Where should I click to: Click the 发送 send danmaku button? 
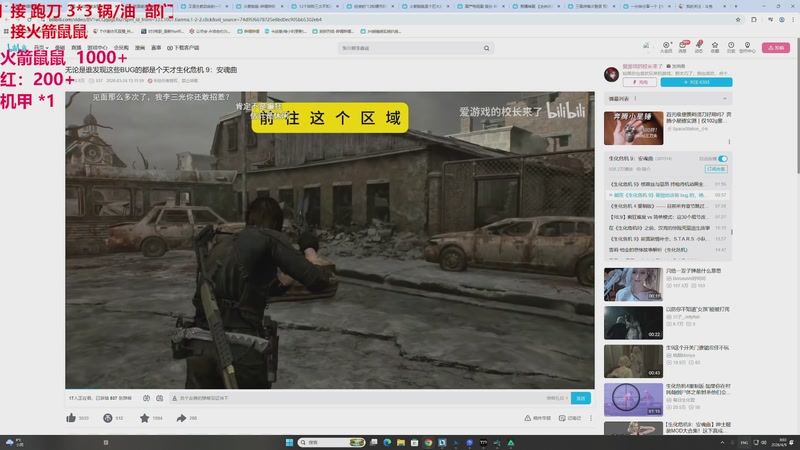point(581,398)
